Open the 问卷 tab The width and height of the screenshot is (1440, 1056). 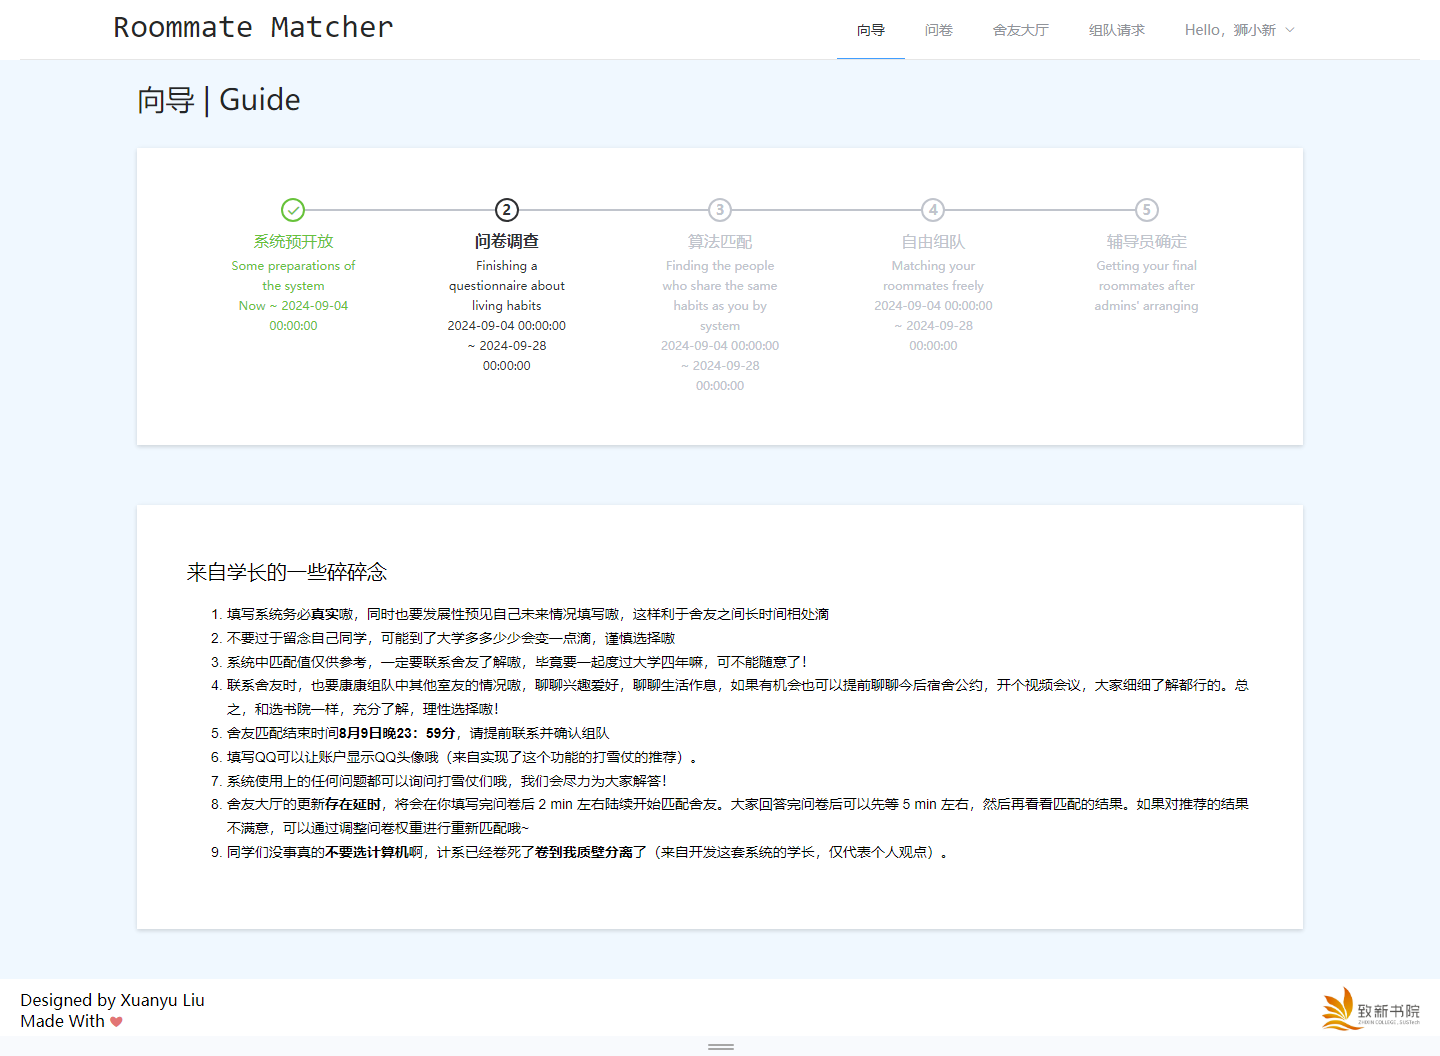[939, 30]
